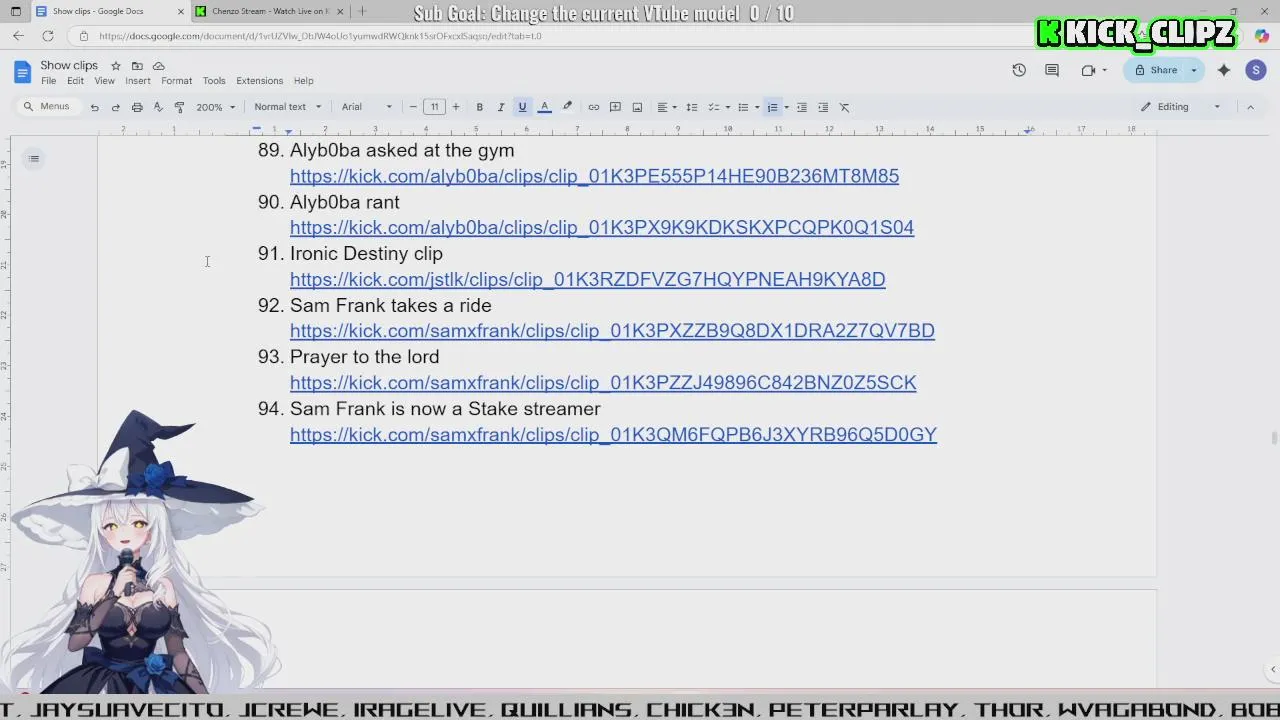Open the Help menu
The image size is (1280, 720).
click(303, 81)
